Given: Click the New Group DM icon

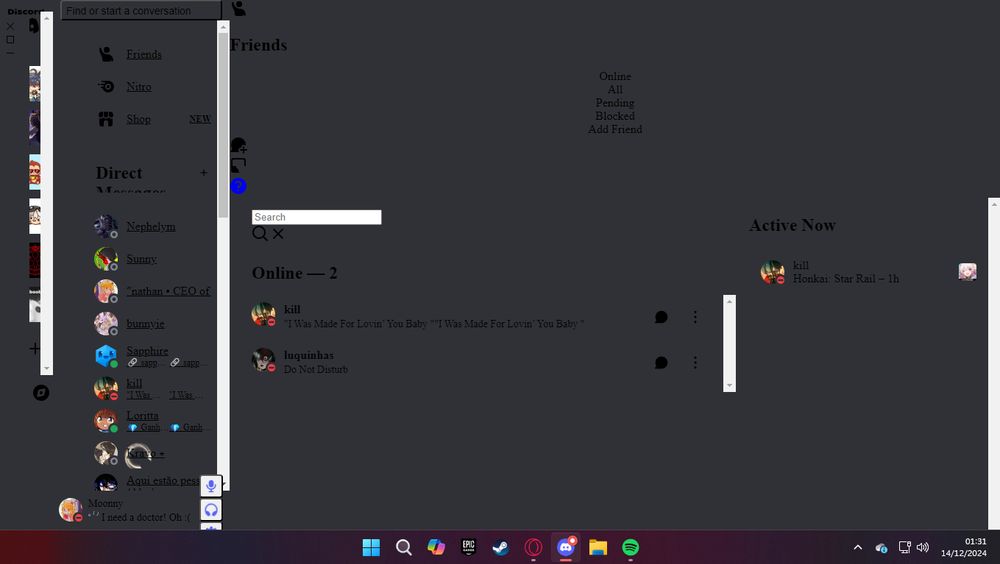Looking at the screenshot, I should pyautogui.click(x=239, y=145).
